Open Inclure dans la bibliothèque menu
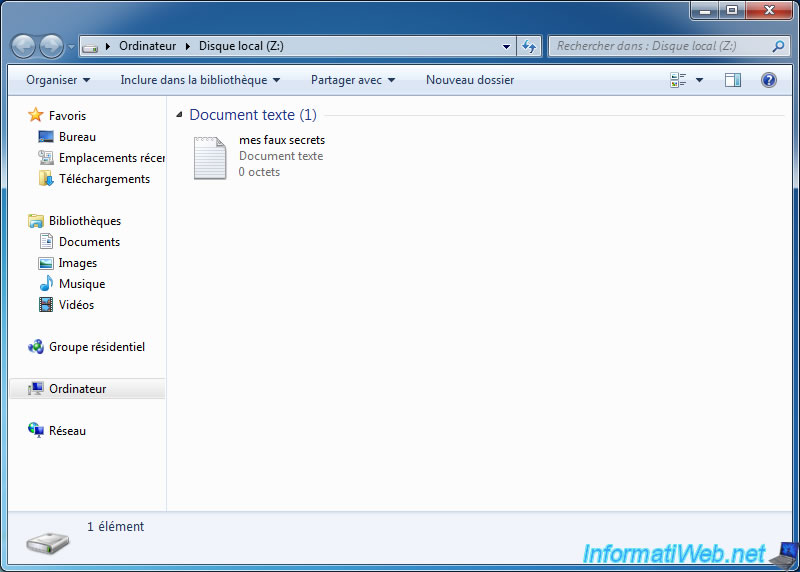This screenshot has width=800, height=572. [200, 80]
